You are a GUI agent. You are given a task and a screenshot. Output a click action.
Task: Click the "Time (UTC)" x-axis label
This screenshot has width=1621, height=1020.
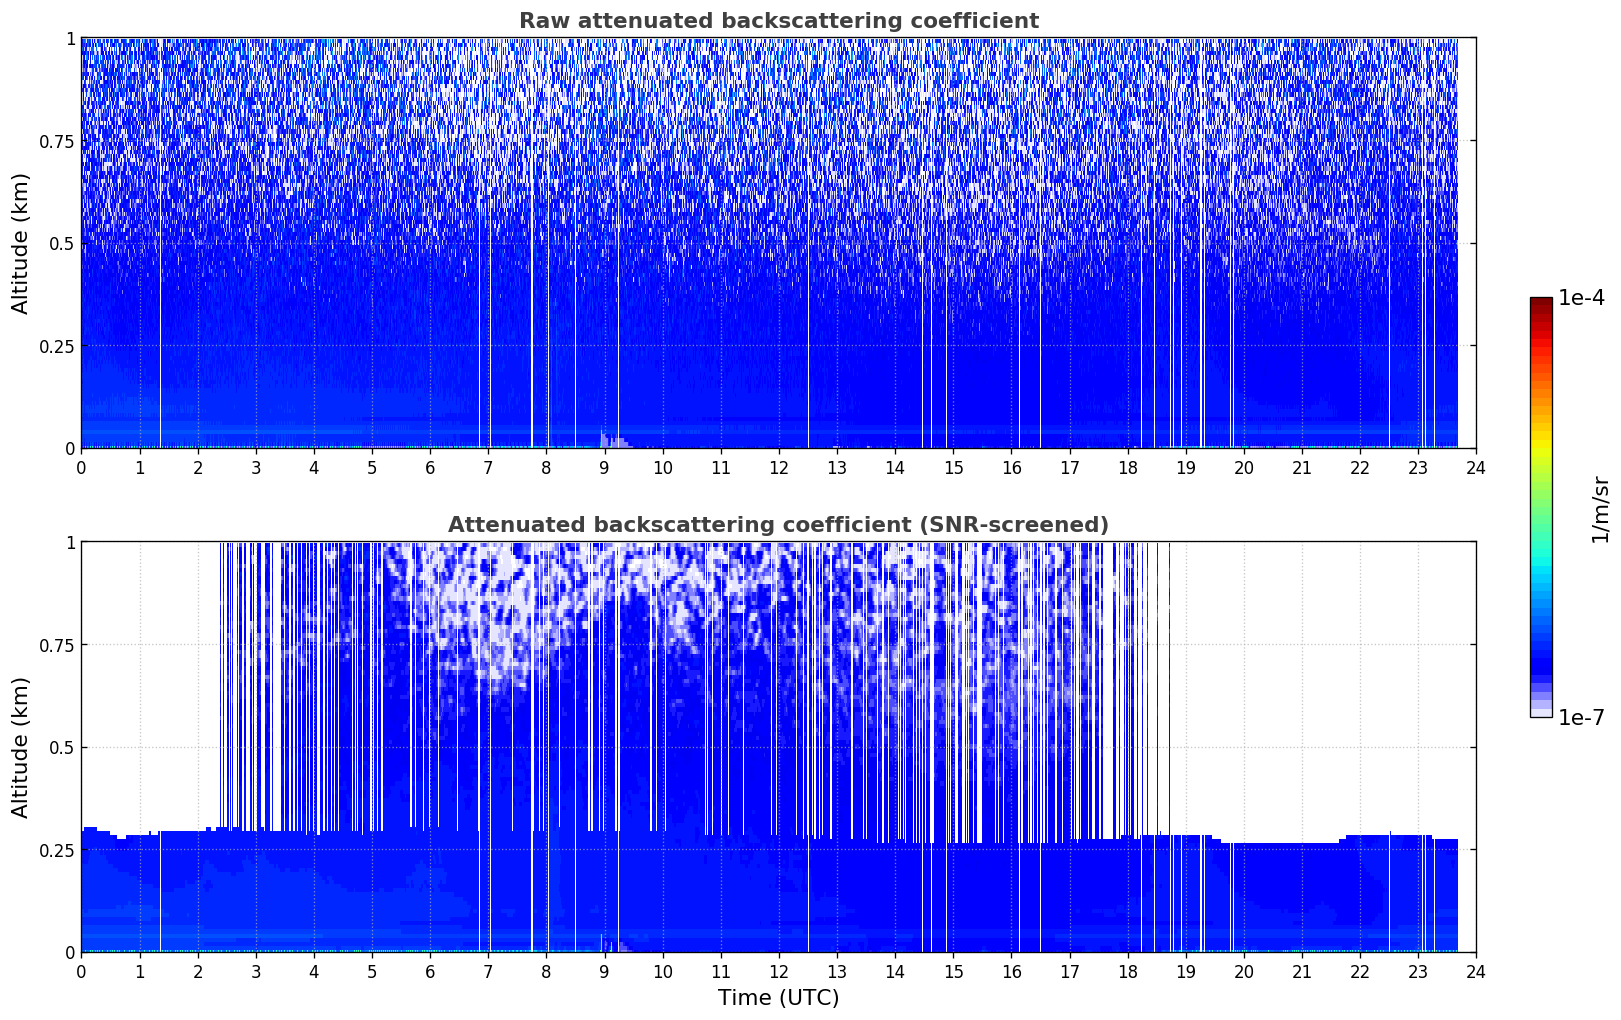click(x=778, y=997)
